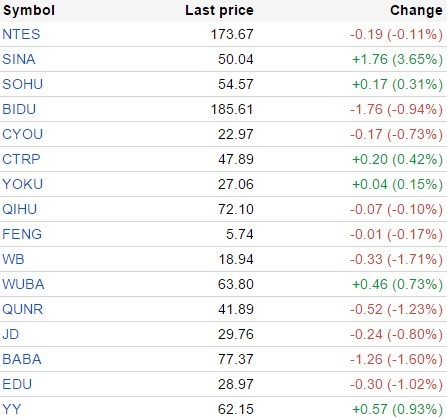Viewport: 447px width, 418px height.
Task: Open the BABA ticker link
Action: pyautogui.click(x=22, y=359)
